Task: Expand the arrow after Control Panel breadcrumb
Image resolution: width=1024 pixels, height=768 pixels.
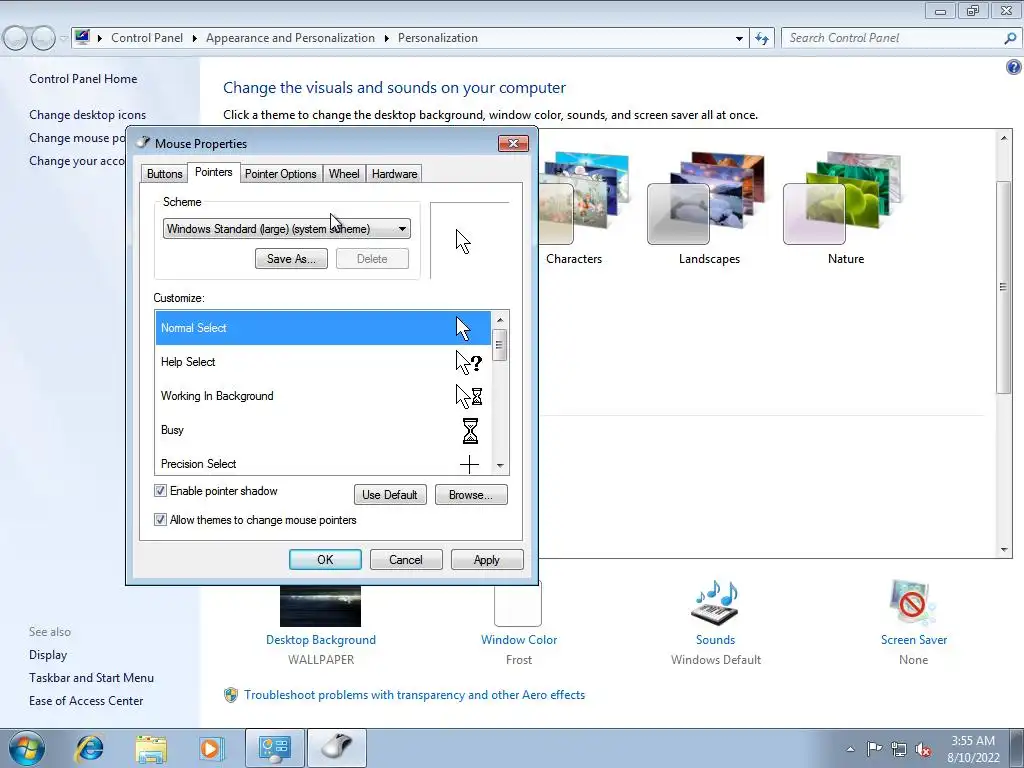Action: coord(195,39)
